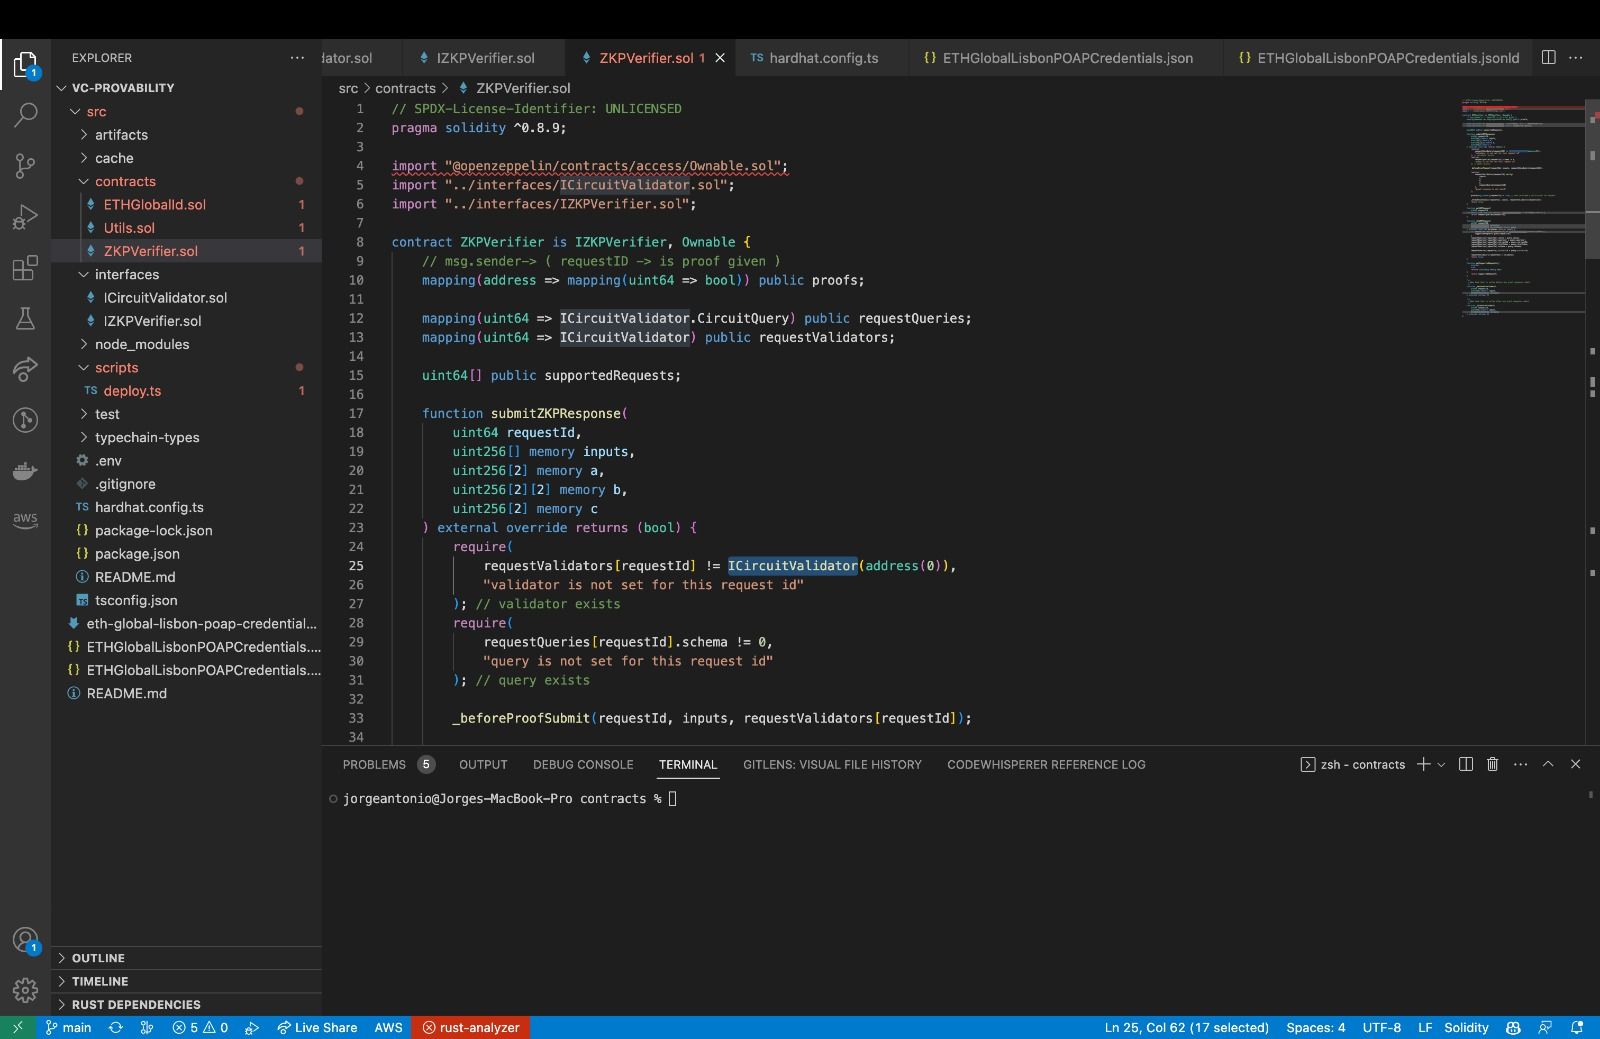Open the Source Control view

click(25, 166)
